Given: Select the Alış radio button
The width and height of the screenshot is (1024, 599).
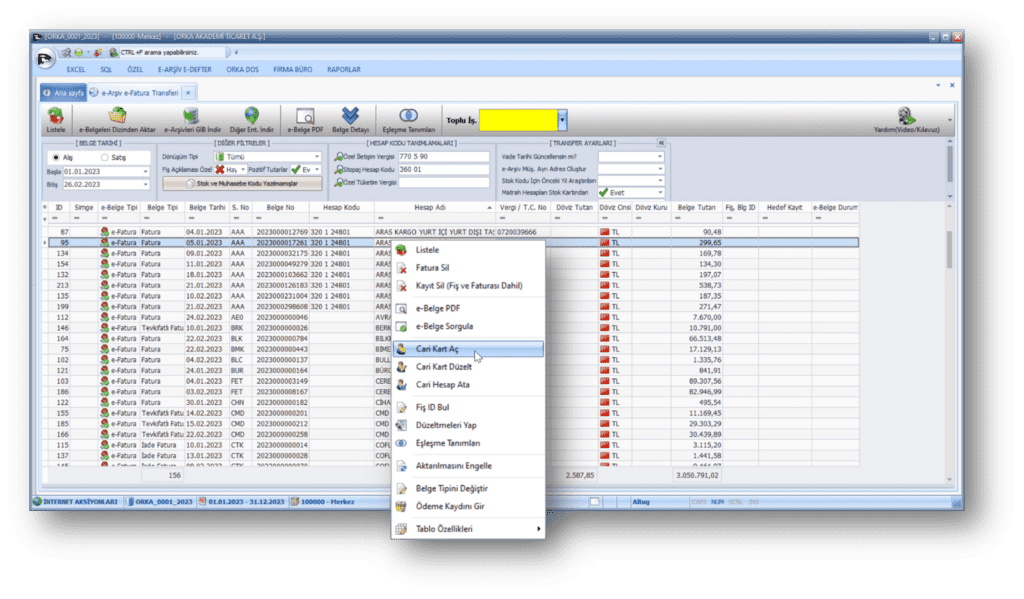Looking at the screenshot, I should point(56,157).
